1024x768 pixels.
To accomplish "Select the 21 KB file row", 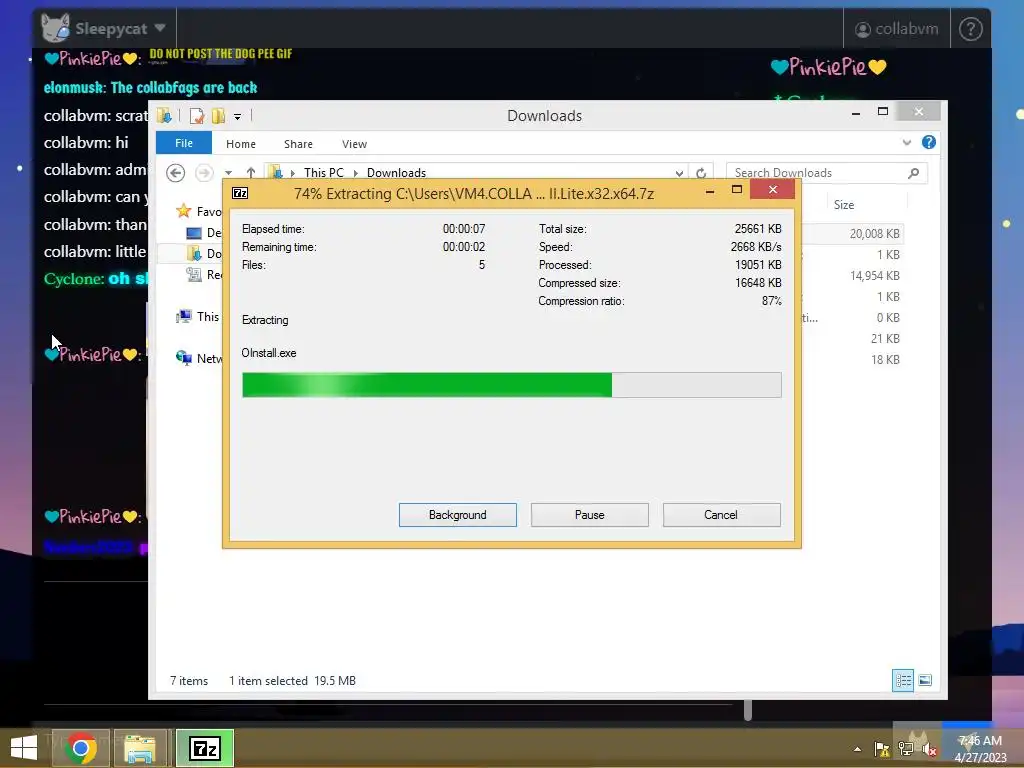I will coord(852,338).
